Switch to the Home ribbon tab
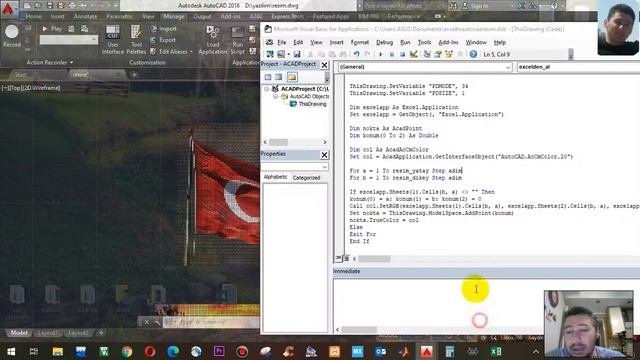 click(33, 16)
